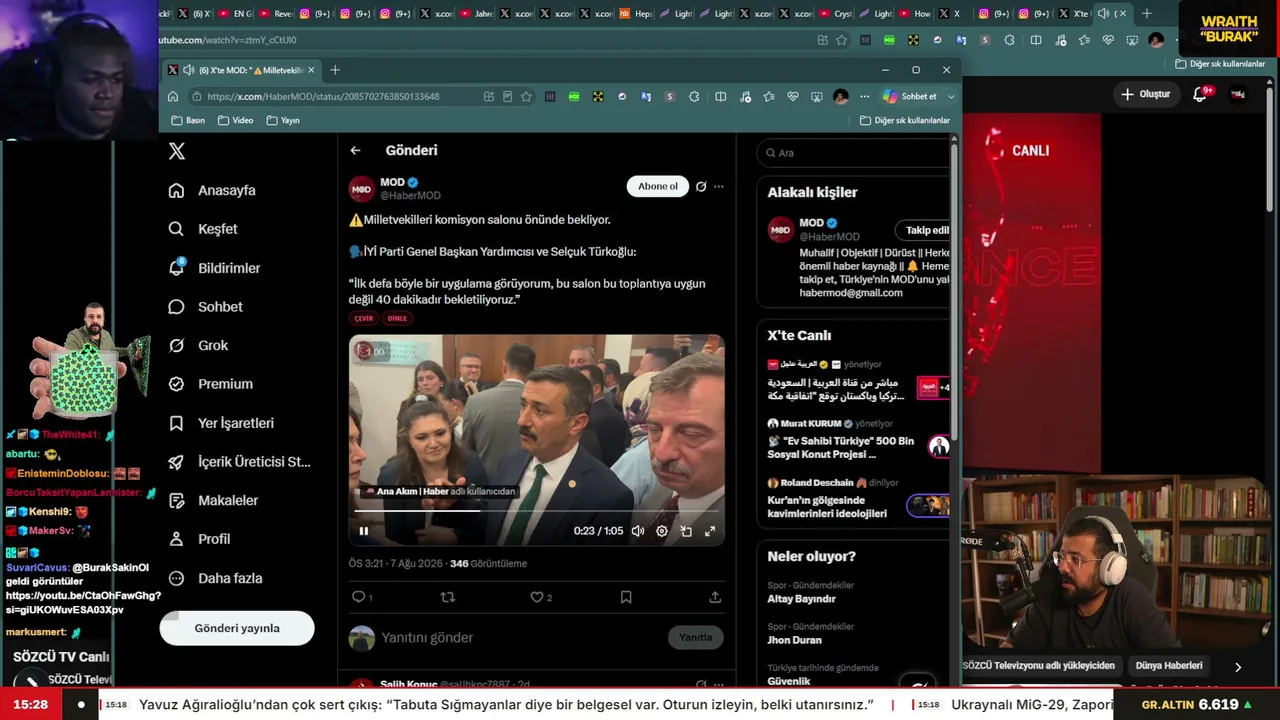Open Grok from the sidebar

click(198, 345)
